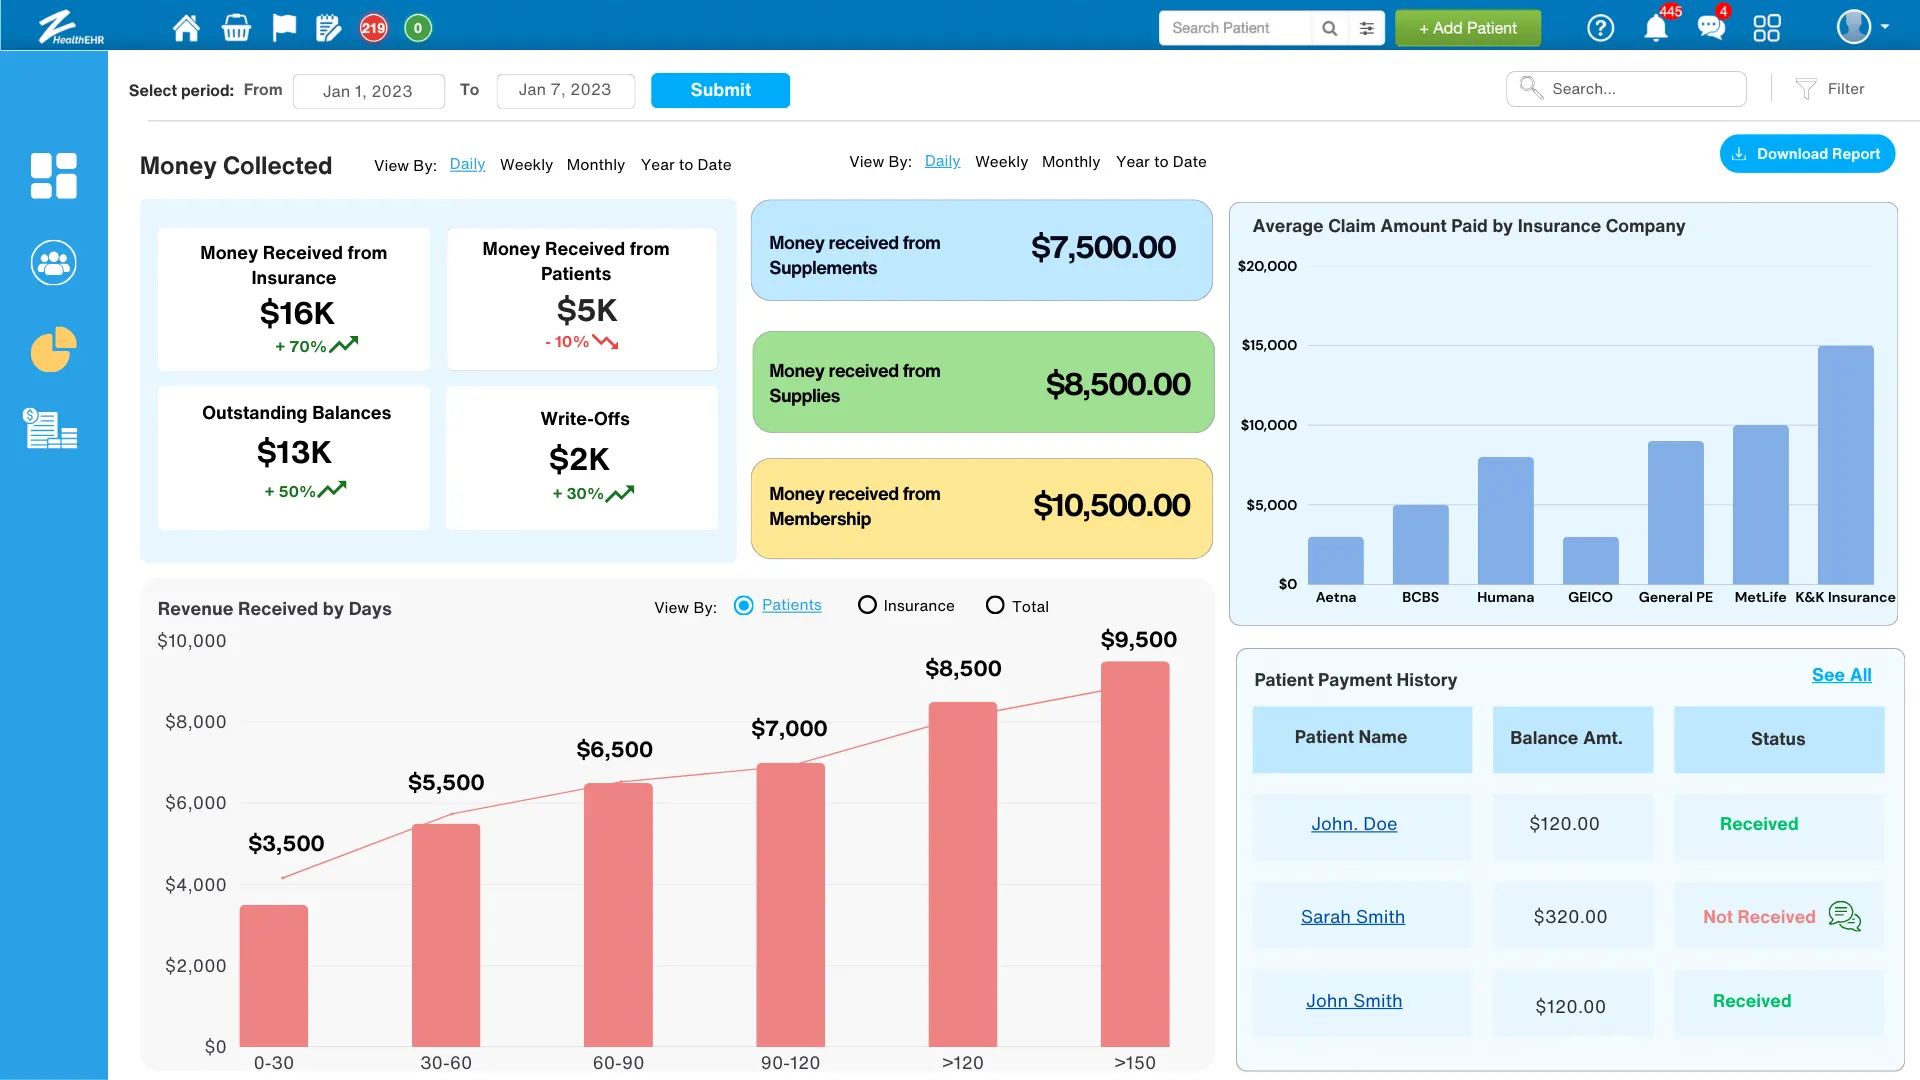Open John Doe's patient payment record
This screenshot has height=1080, width=1920.
click(x=1354, y=824)
